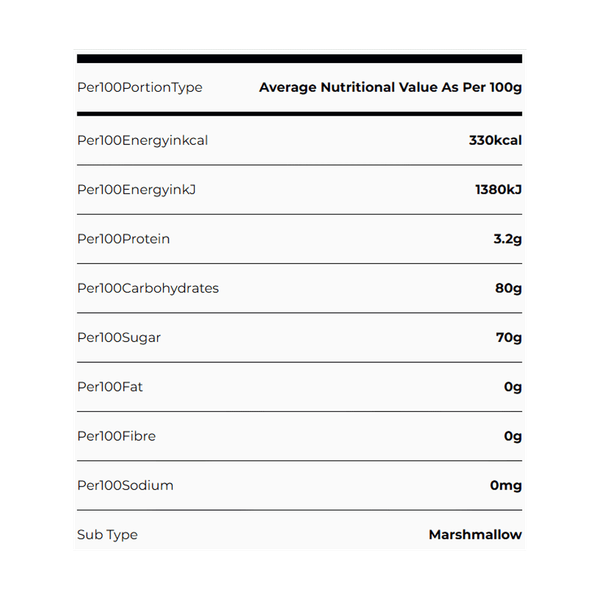Click the Sub Type row label

pyautogui.click(x=107, y=534)
